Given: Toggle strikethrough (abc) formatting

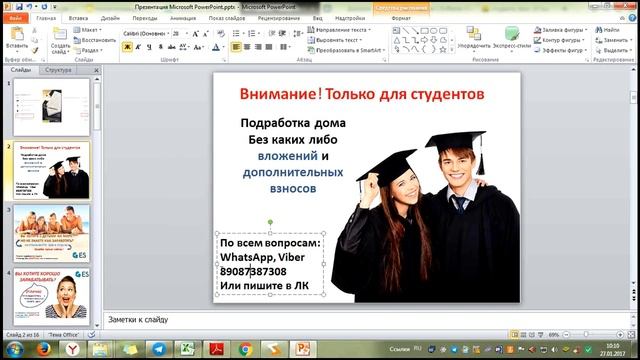Looking at the screenshot, I should click(171, 47).
